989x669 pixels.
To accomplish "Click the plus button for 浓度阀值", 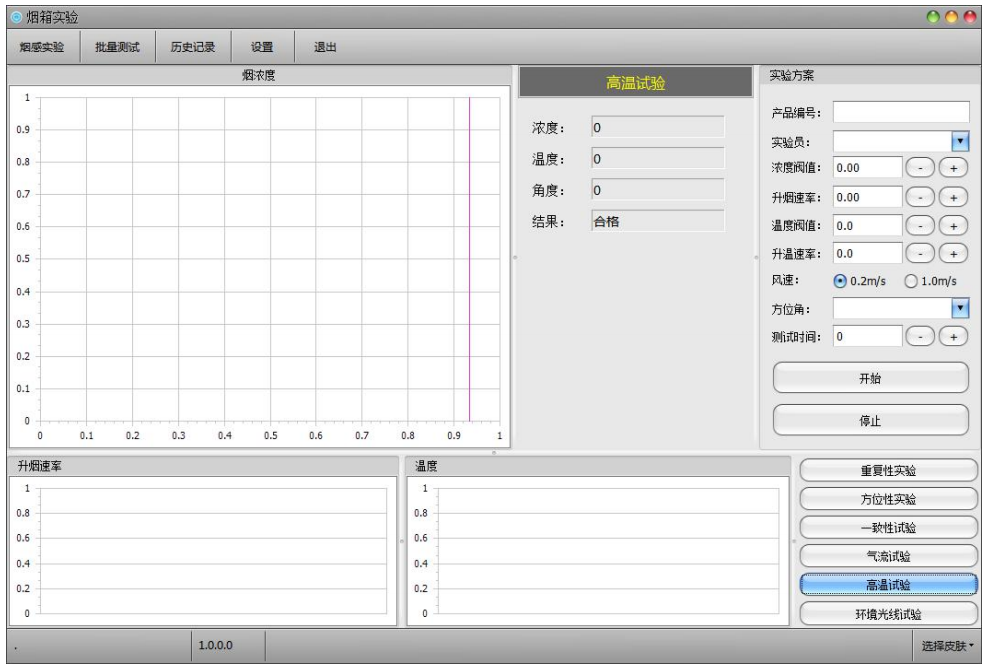I will 954,169.
